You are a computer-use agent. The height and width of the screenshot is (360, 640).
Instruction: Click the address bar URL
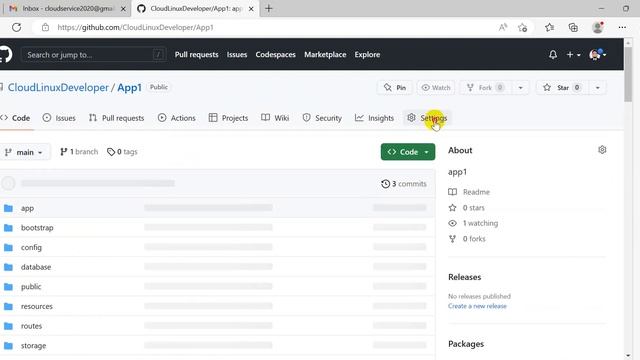pos(135,27)
